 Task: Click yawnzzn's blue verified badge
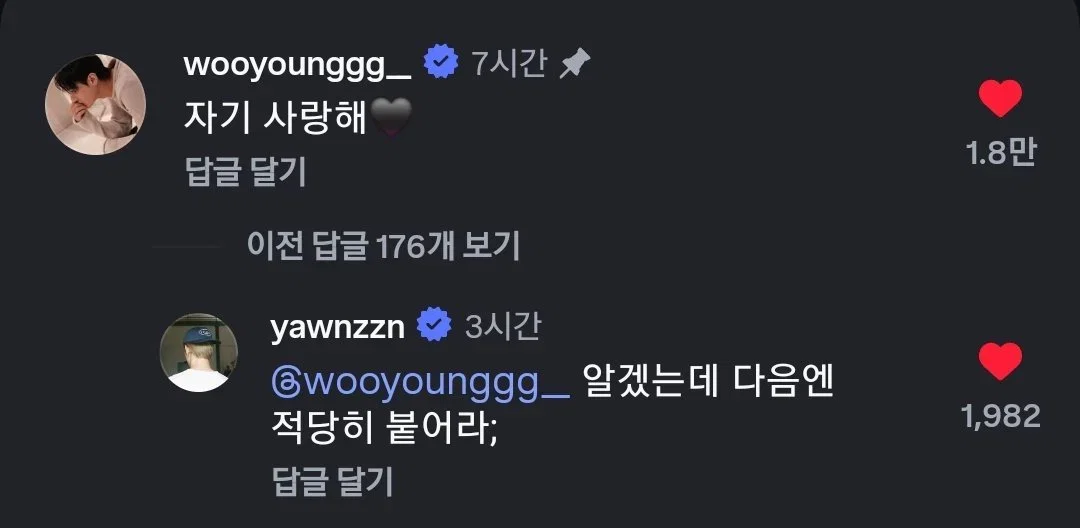435,326
